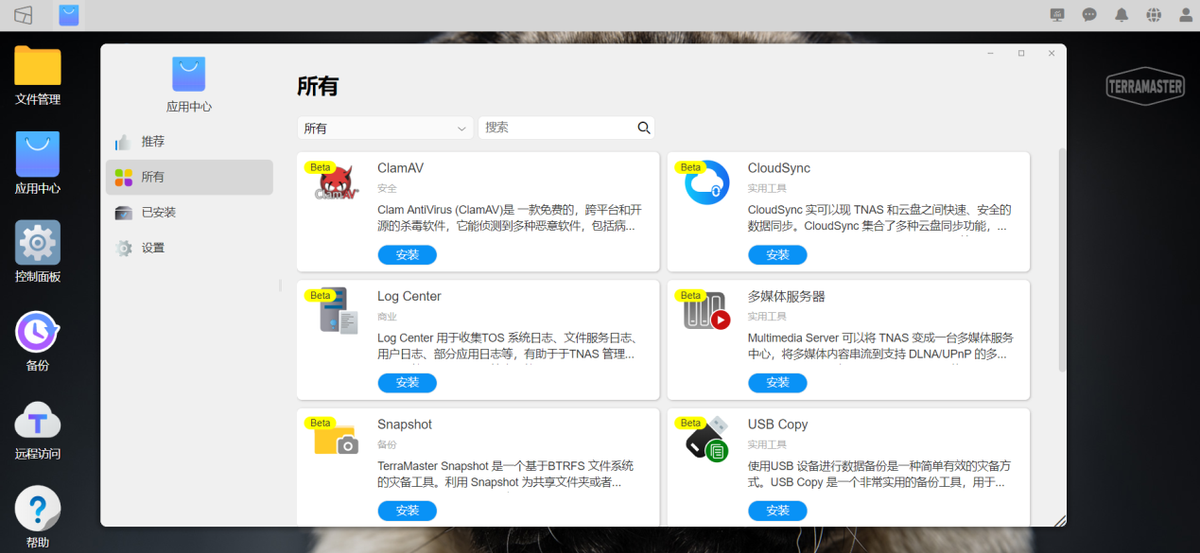Click the search magnifier icon
This screenshot has width=1200, height=553.
pyautogui.click(x=644, y=128)
